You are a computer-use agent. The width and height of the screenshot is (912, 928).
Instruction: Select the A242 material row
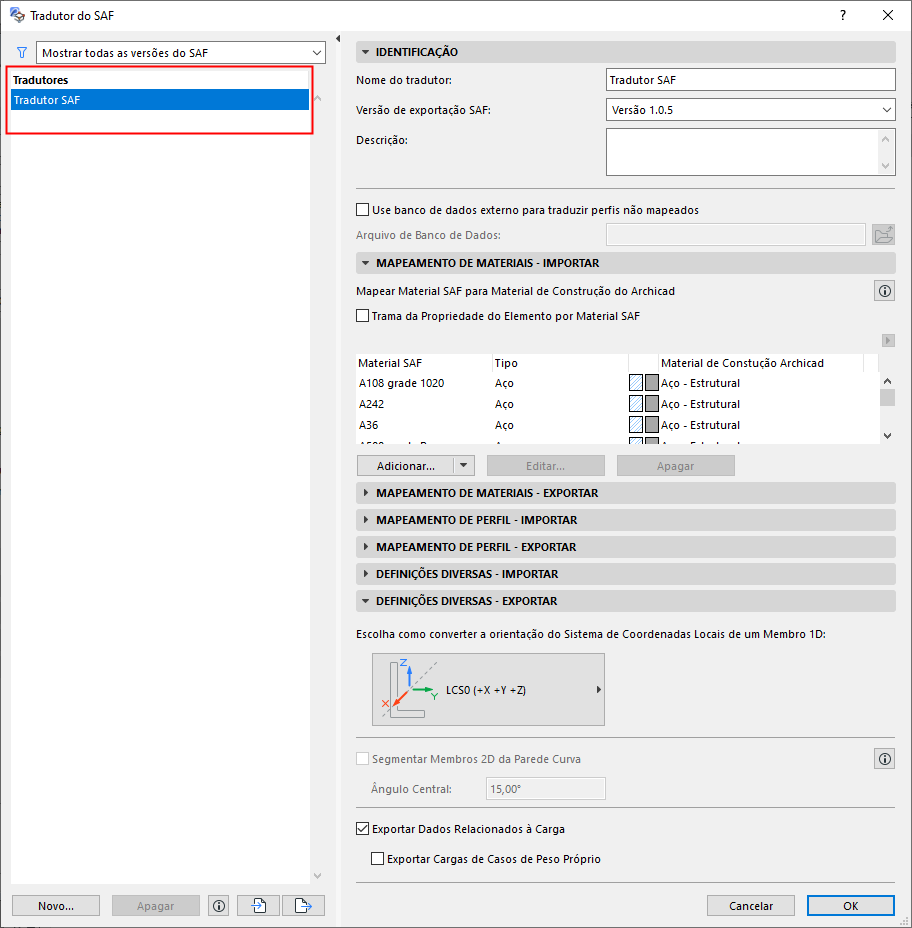(617, 404)
